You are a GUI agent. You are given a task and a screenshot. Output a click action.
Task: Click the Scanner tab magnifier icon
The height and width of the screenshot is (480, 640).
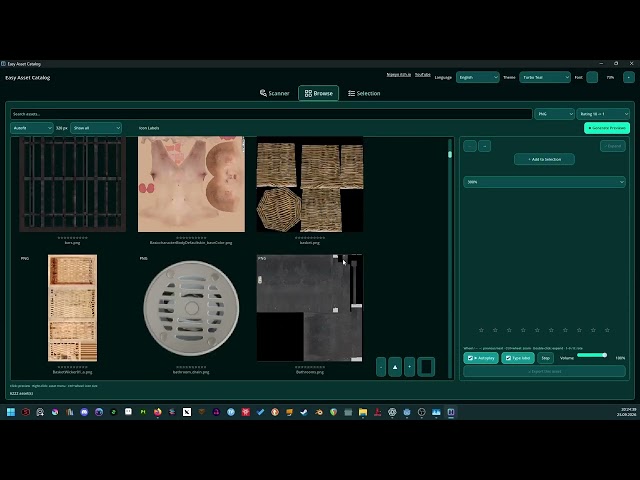(263, 93)
